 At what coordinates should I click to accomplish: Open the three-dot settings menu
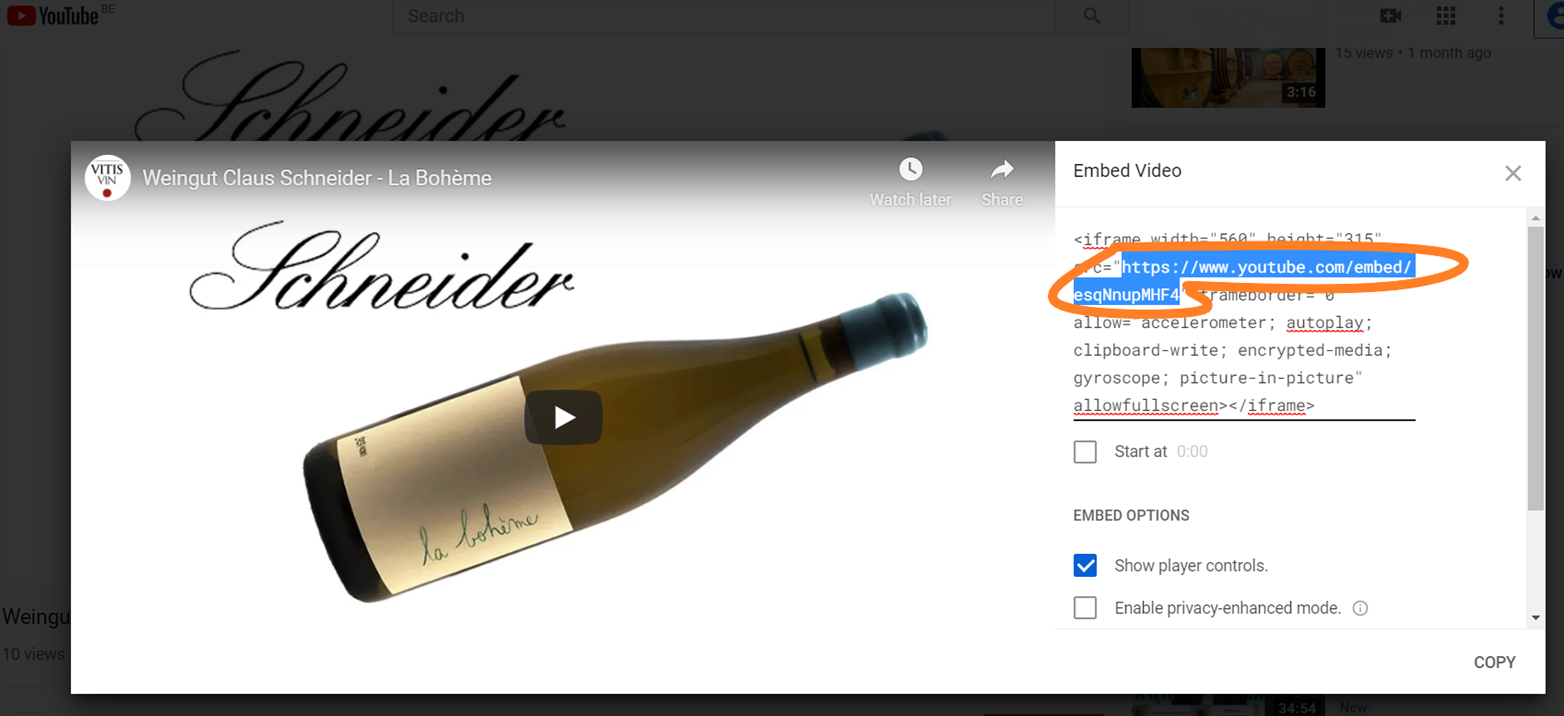click(1501, 16)
